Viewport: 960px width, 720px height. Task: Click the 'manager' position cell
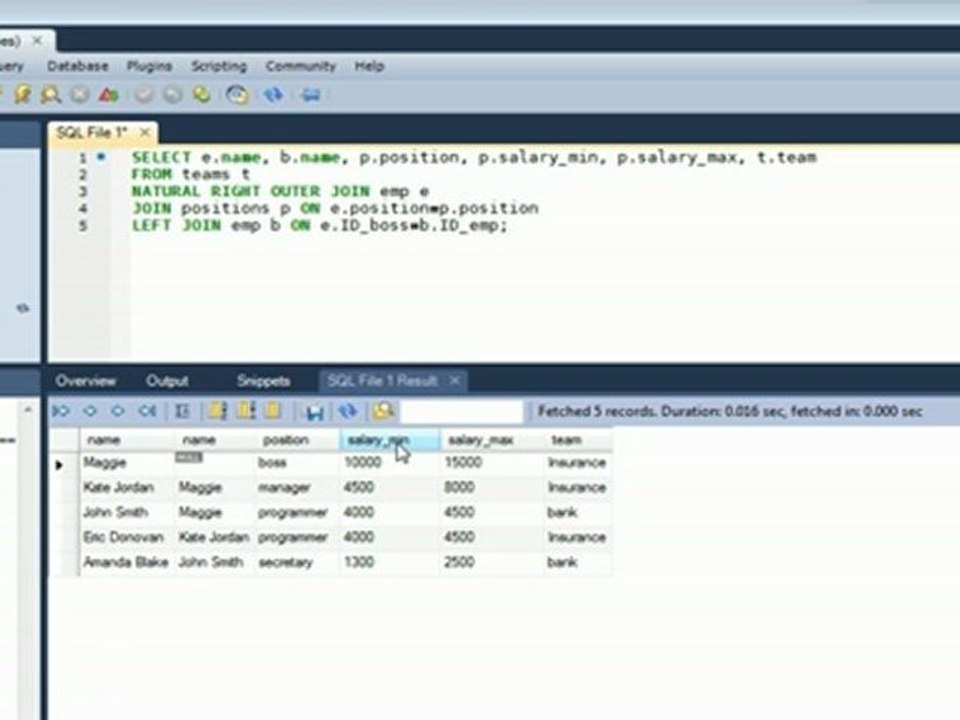(x=298, y=488)
